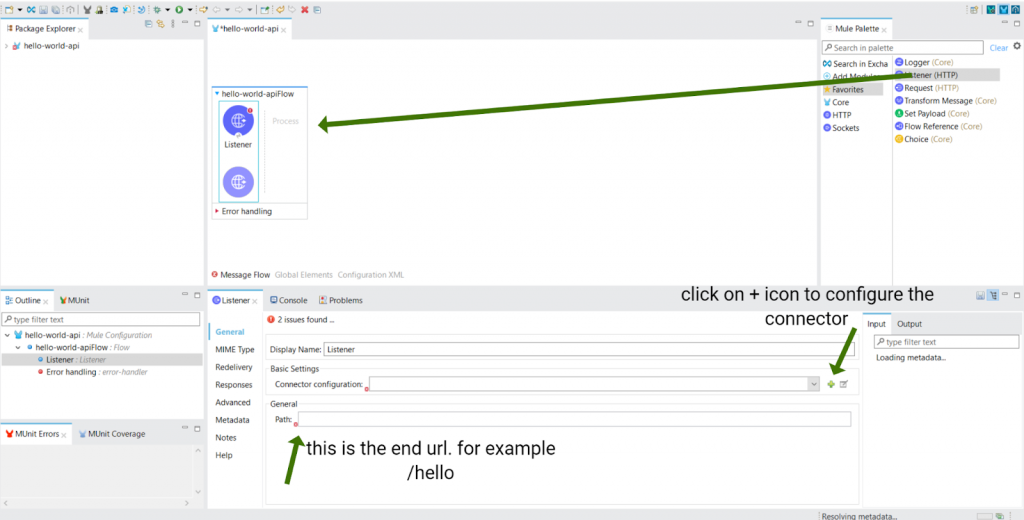Focus the Search in palette field
Viewport: 1024px width, 520px height.
tap(903, 48)
